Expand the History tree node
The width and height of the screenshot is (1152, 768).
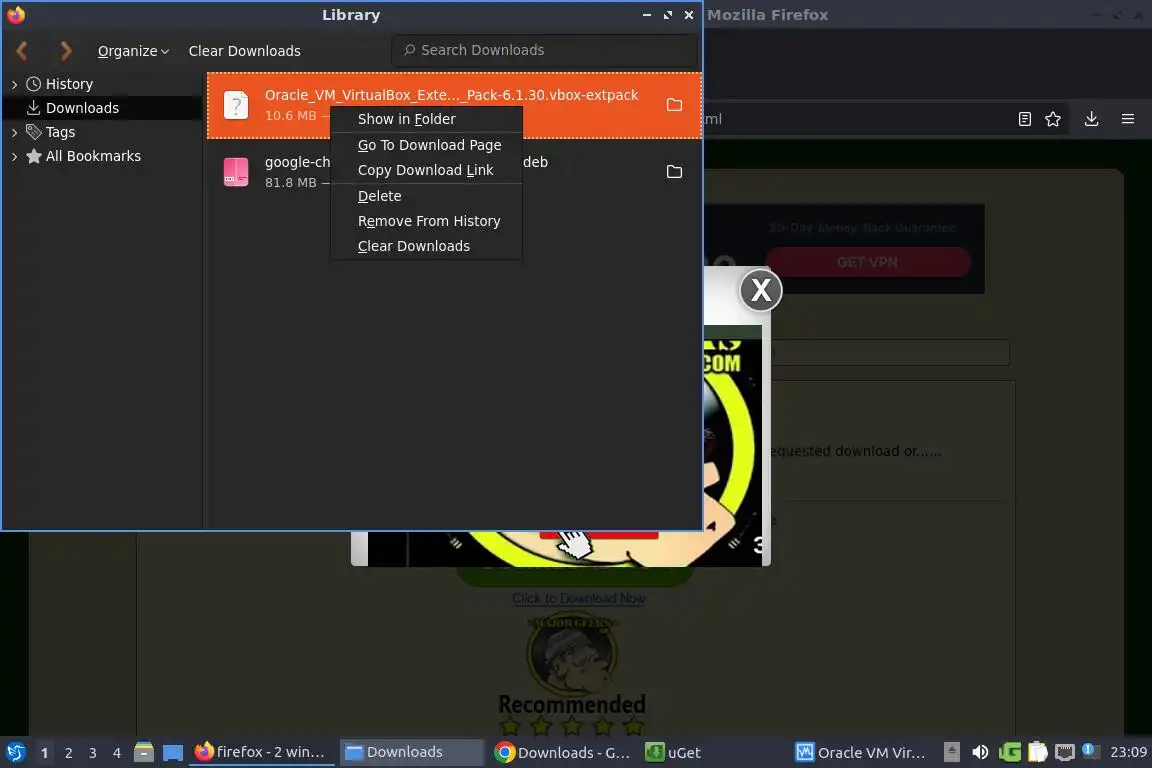(14, 85)
